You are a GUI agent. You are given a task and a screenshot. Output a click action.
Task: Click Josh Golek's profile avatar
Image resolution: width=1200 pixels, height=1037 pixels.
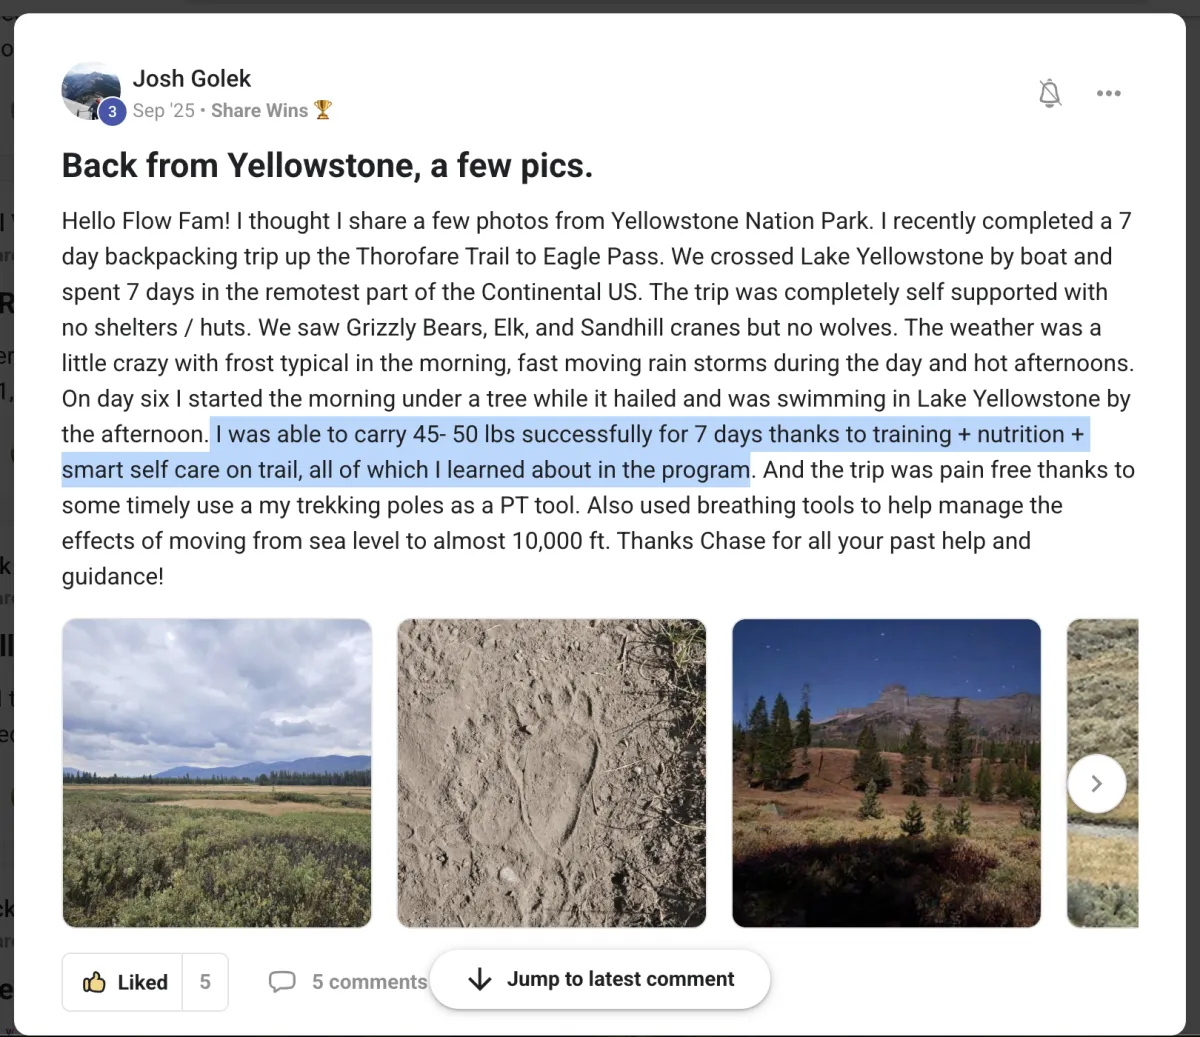[x=88, y=89]
